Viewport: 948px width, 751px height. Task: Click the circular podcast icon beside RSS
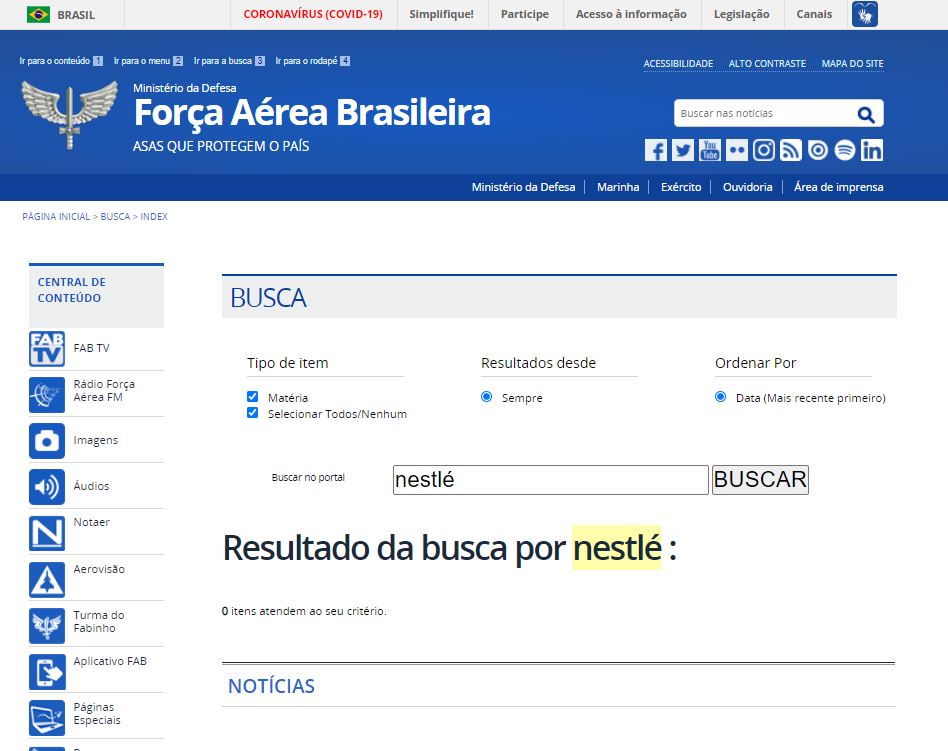(817, 150)
